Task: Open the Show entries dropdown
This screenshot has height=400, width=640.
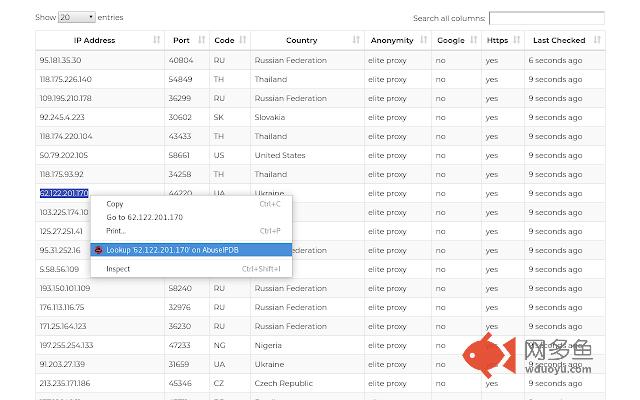Action: click(77, 17)
